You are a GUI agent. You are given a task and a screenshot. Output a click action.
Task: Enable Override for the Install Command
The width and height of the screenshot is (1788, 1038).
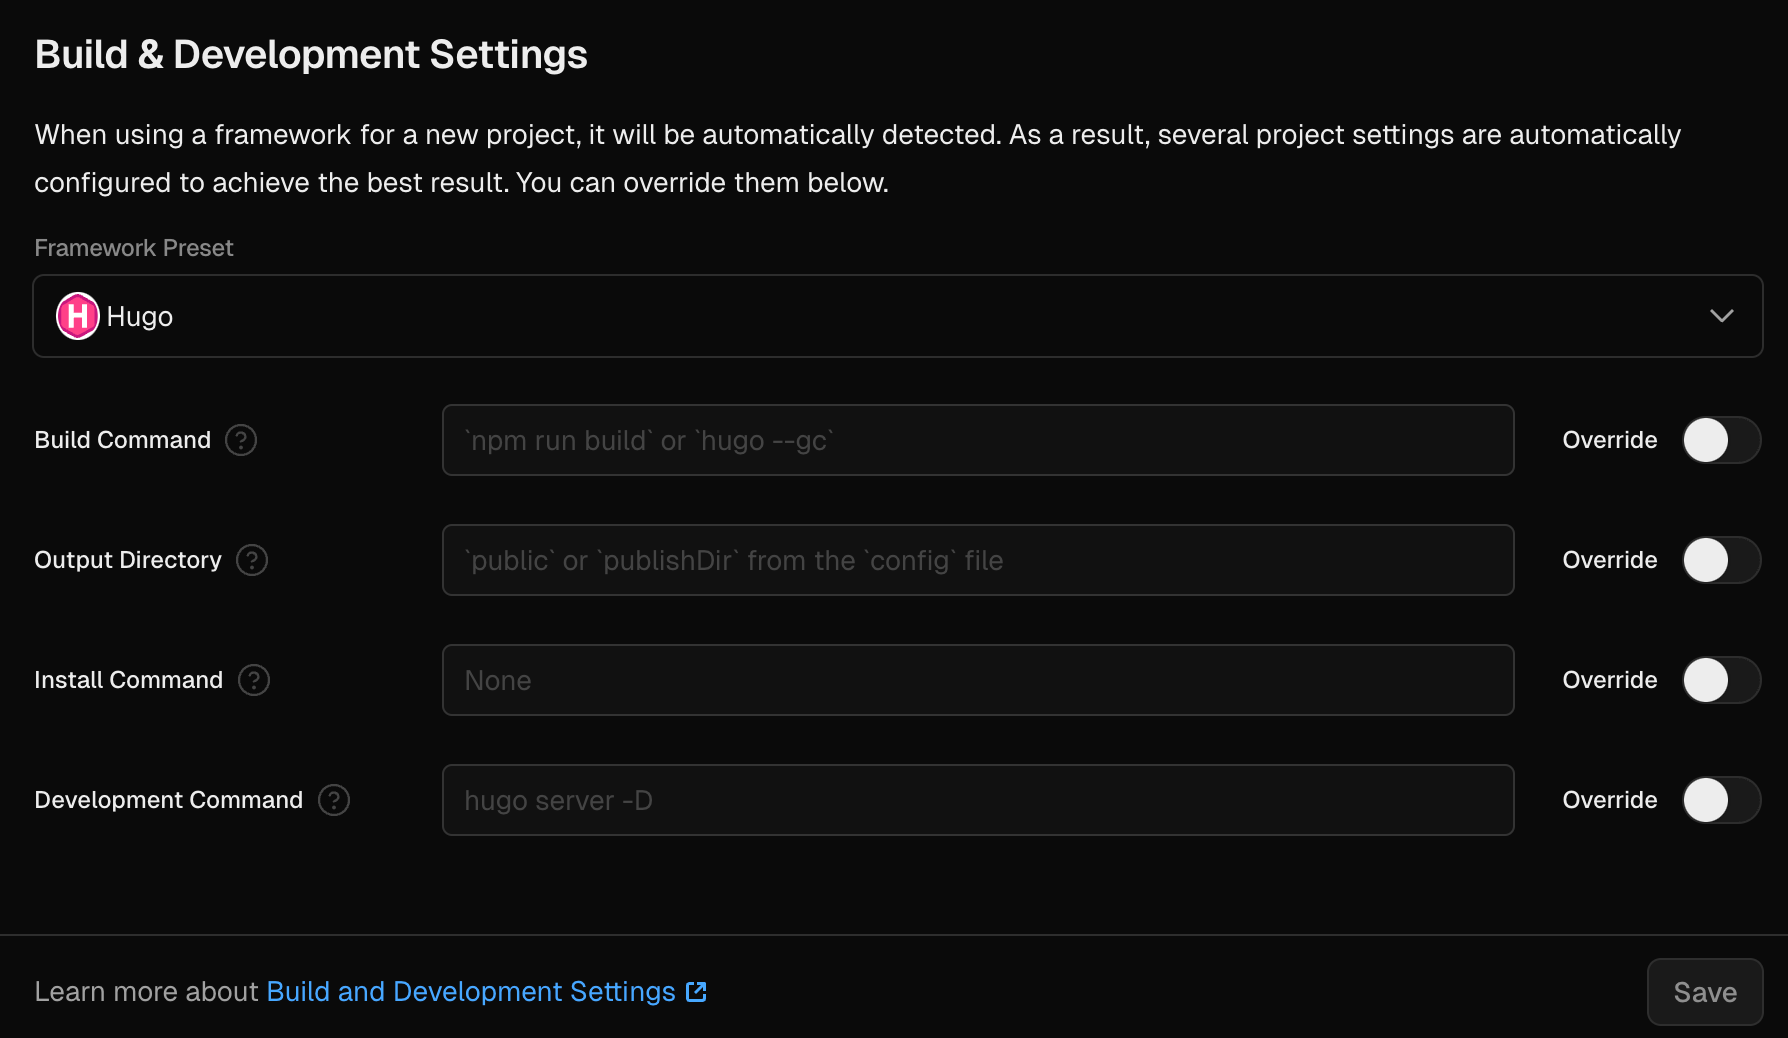pyautogui.click(x=1721, y=680)
